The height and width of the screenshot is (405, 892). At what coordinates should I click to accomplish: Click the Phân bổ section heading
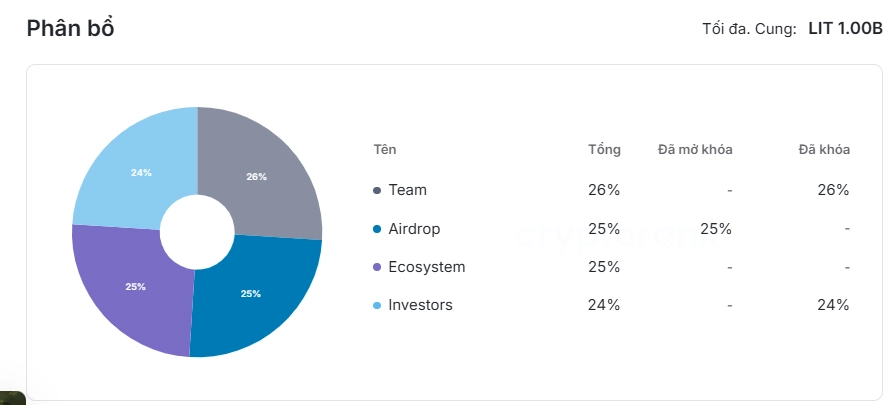pos(70,29)
